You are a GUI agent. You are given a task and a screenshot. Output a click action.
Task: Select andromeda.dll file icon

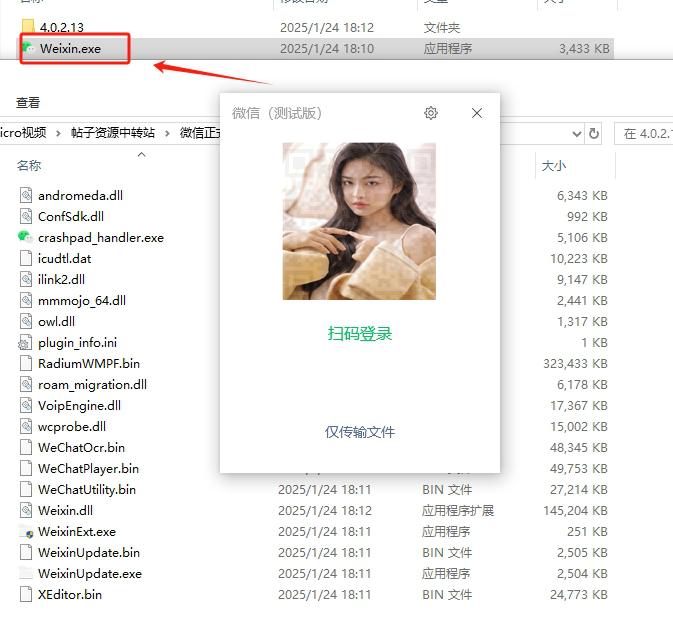point(26,195)
